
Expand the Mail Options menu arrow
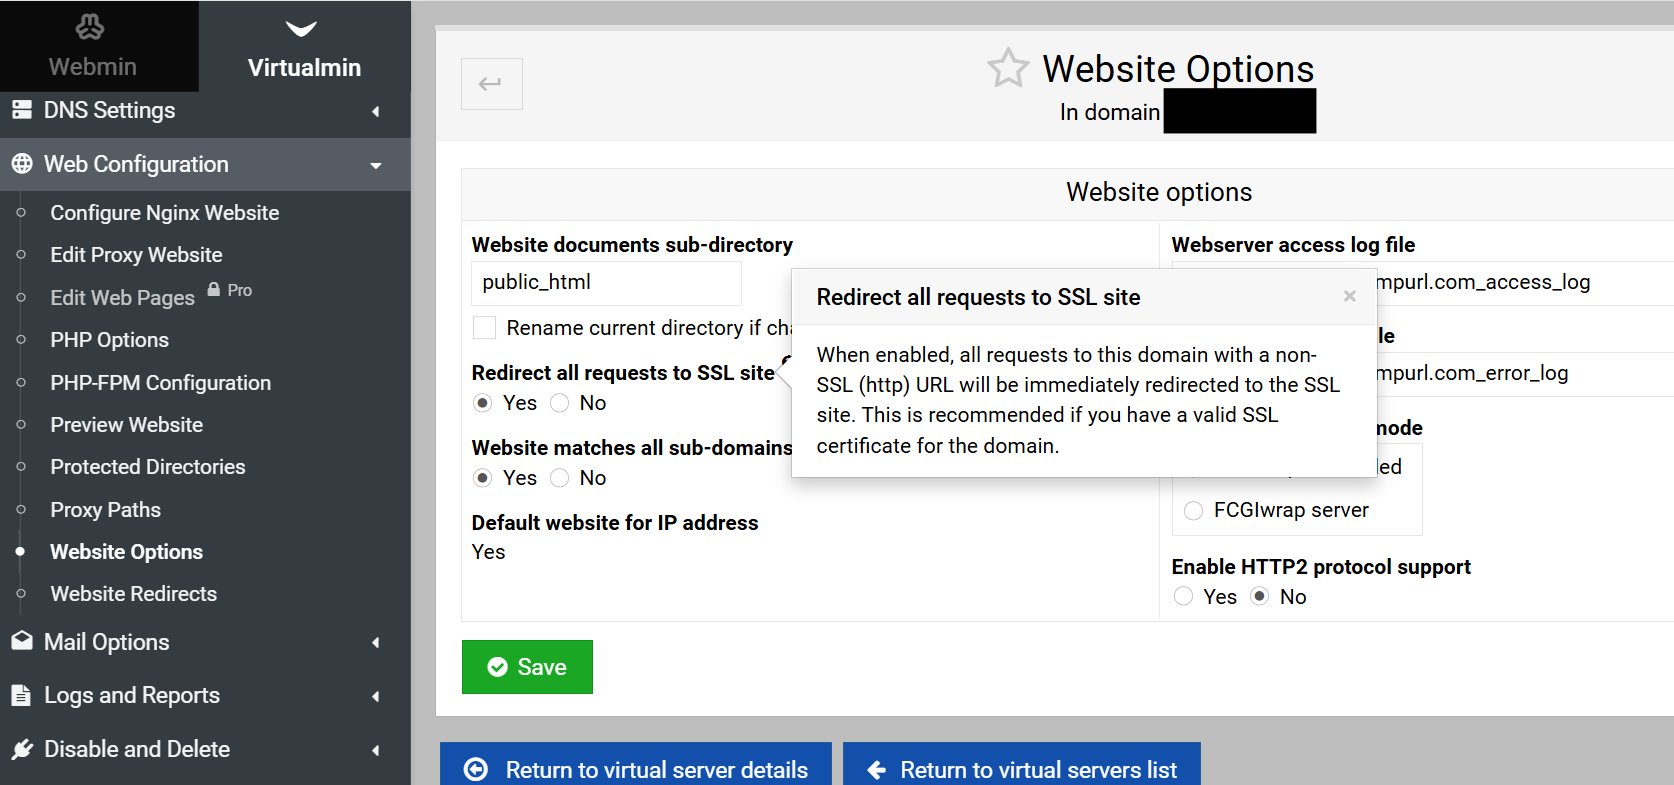[x=376, y=643]
